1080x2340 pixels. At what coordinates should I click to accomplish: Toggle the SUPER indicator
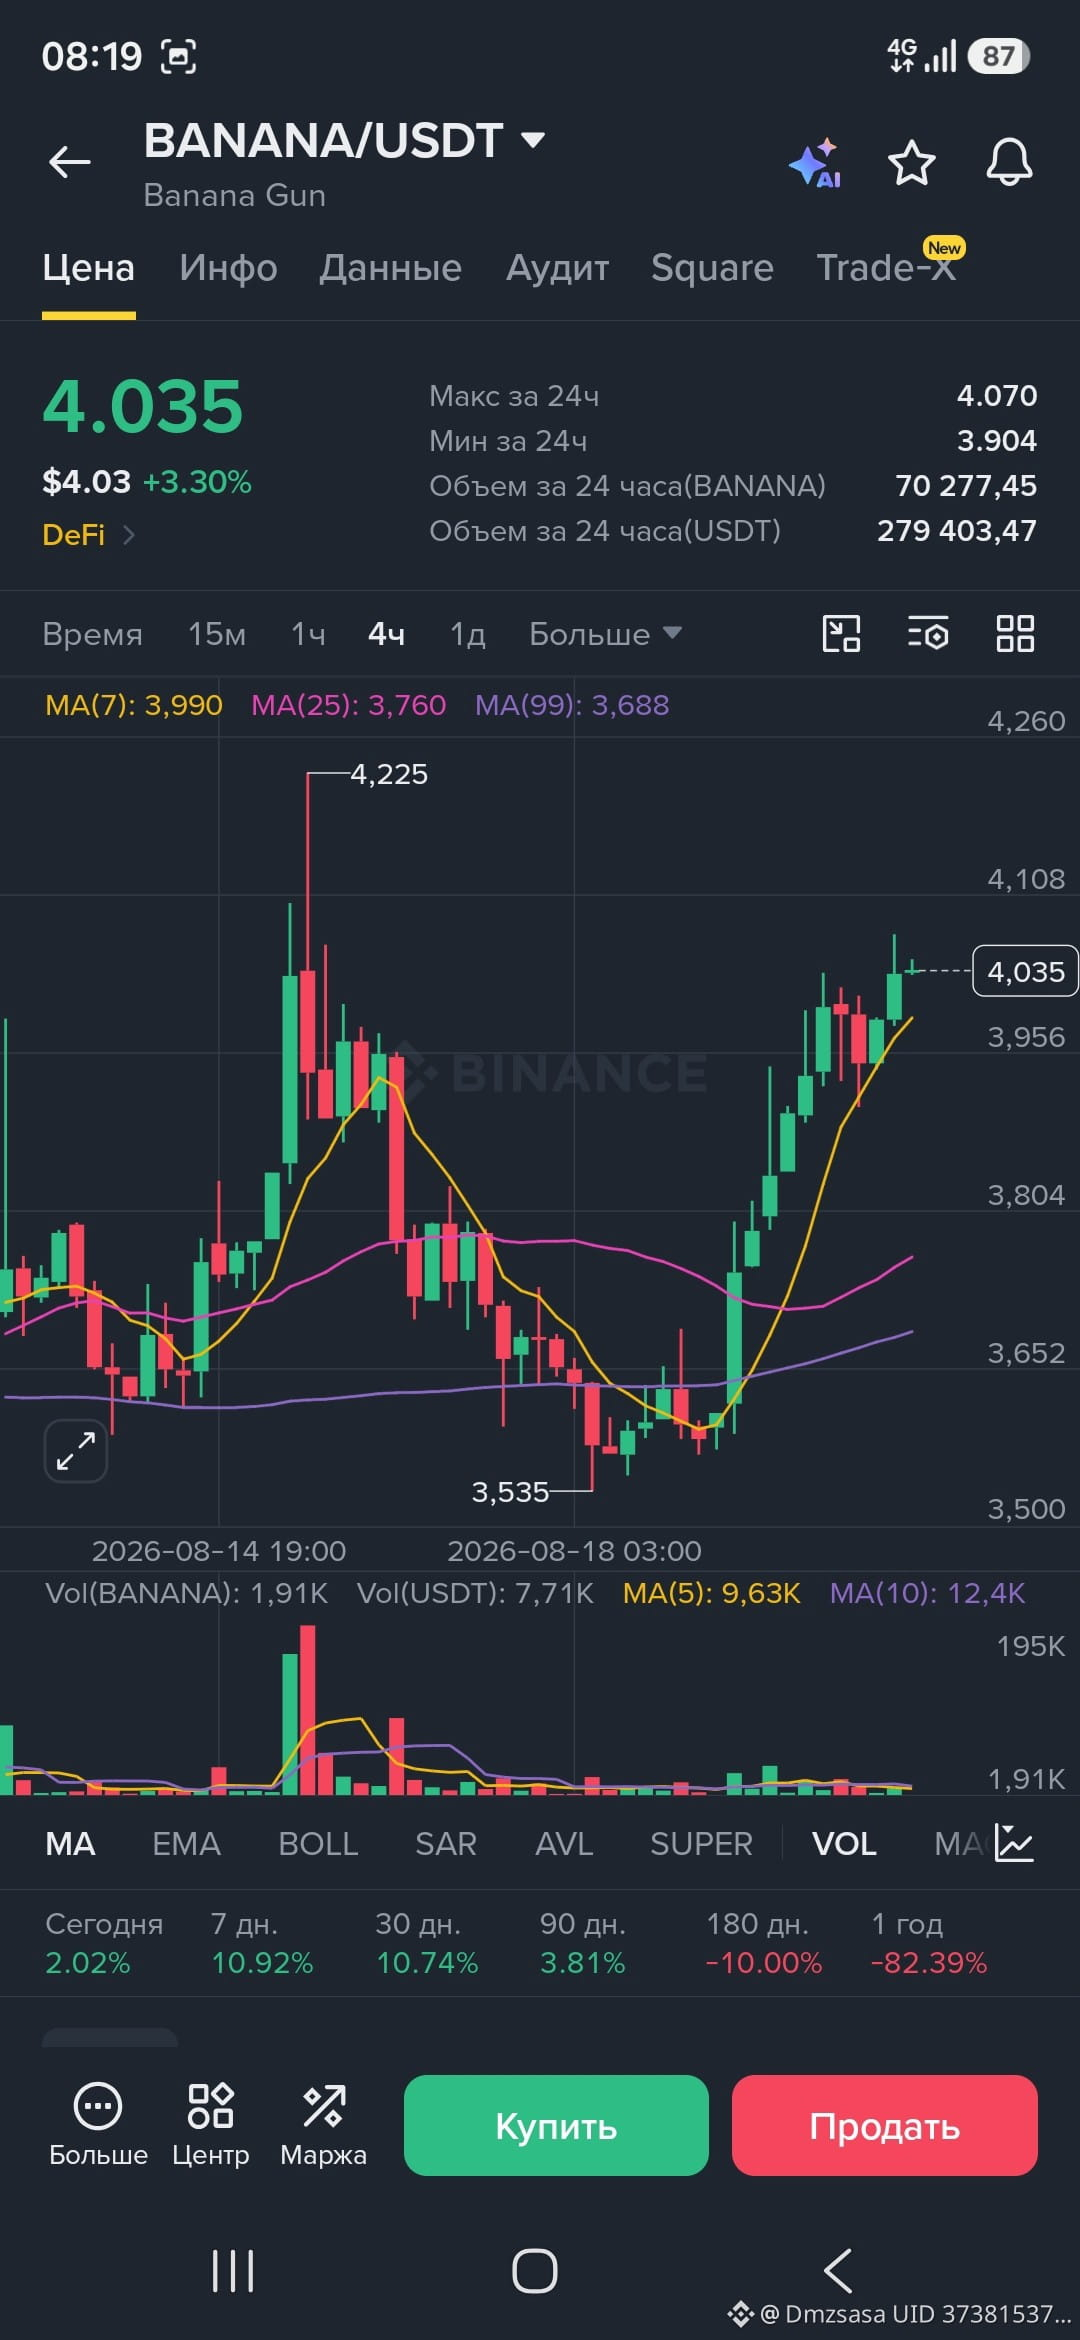pyautogui.click(x=701, y=1843)
